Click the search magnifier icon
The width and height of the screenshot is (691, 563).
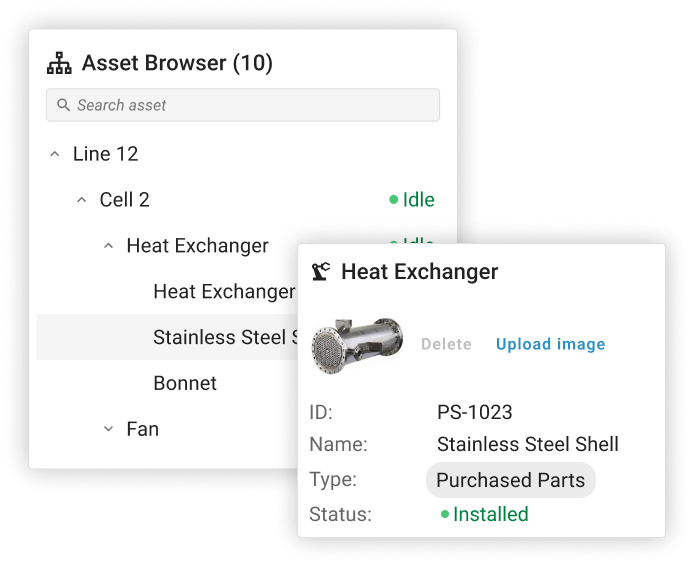63,105
